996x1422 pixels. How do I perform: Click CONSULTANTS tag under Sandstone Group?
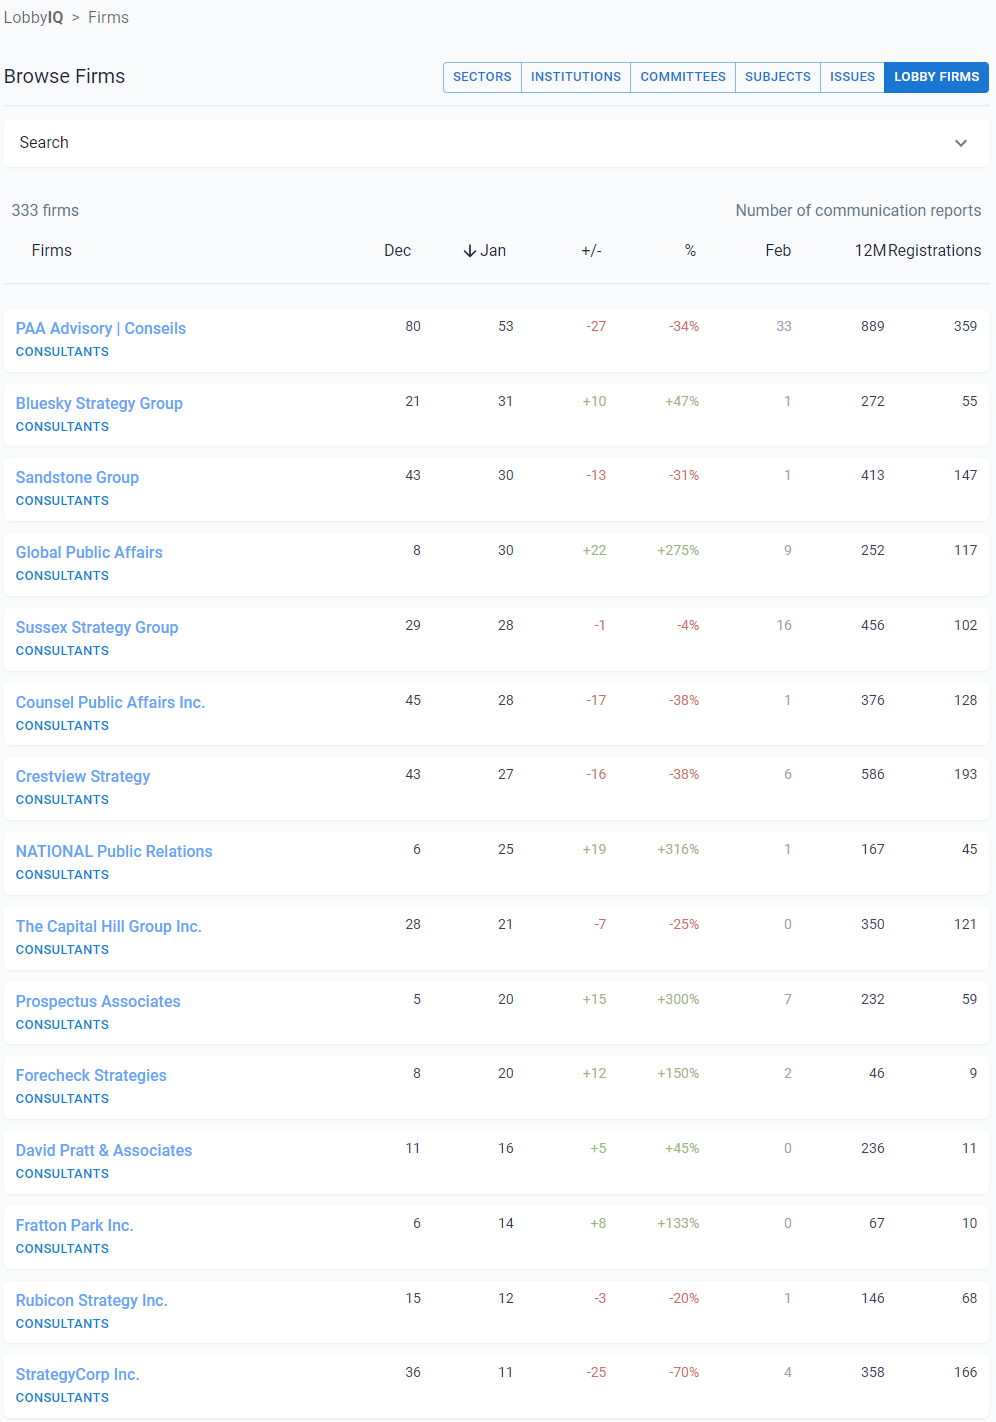[62, 501]
